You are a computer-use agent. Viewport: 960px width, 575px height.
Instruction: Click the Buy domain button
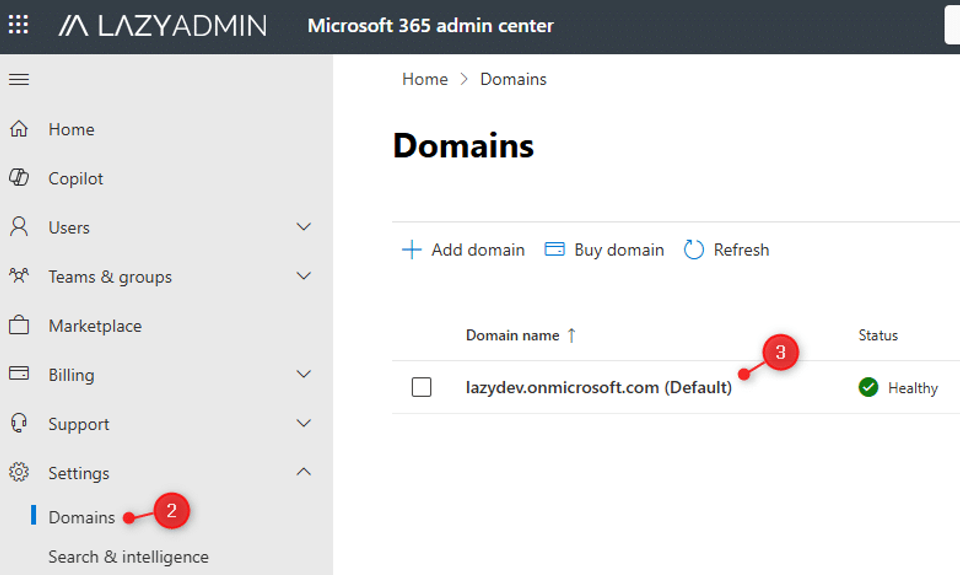605,250
